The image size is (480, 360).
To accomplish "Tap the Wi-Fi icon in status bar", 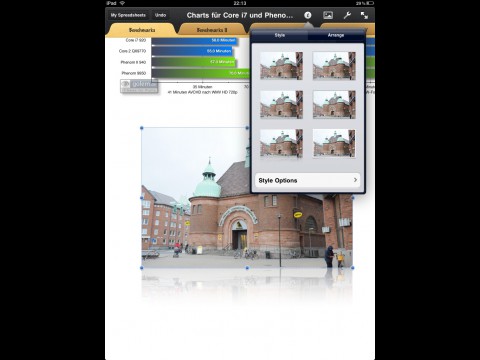I will pos(122,3).
